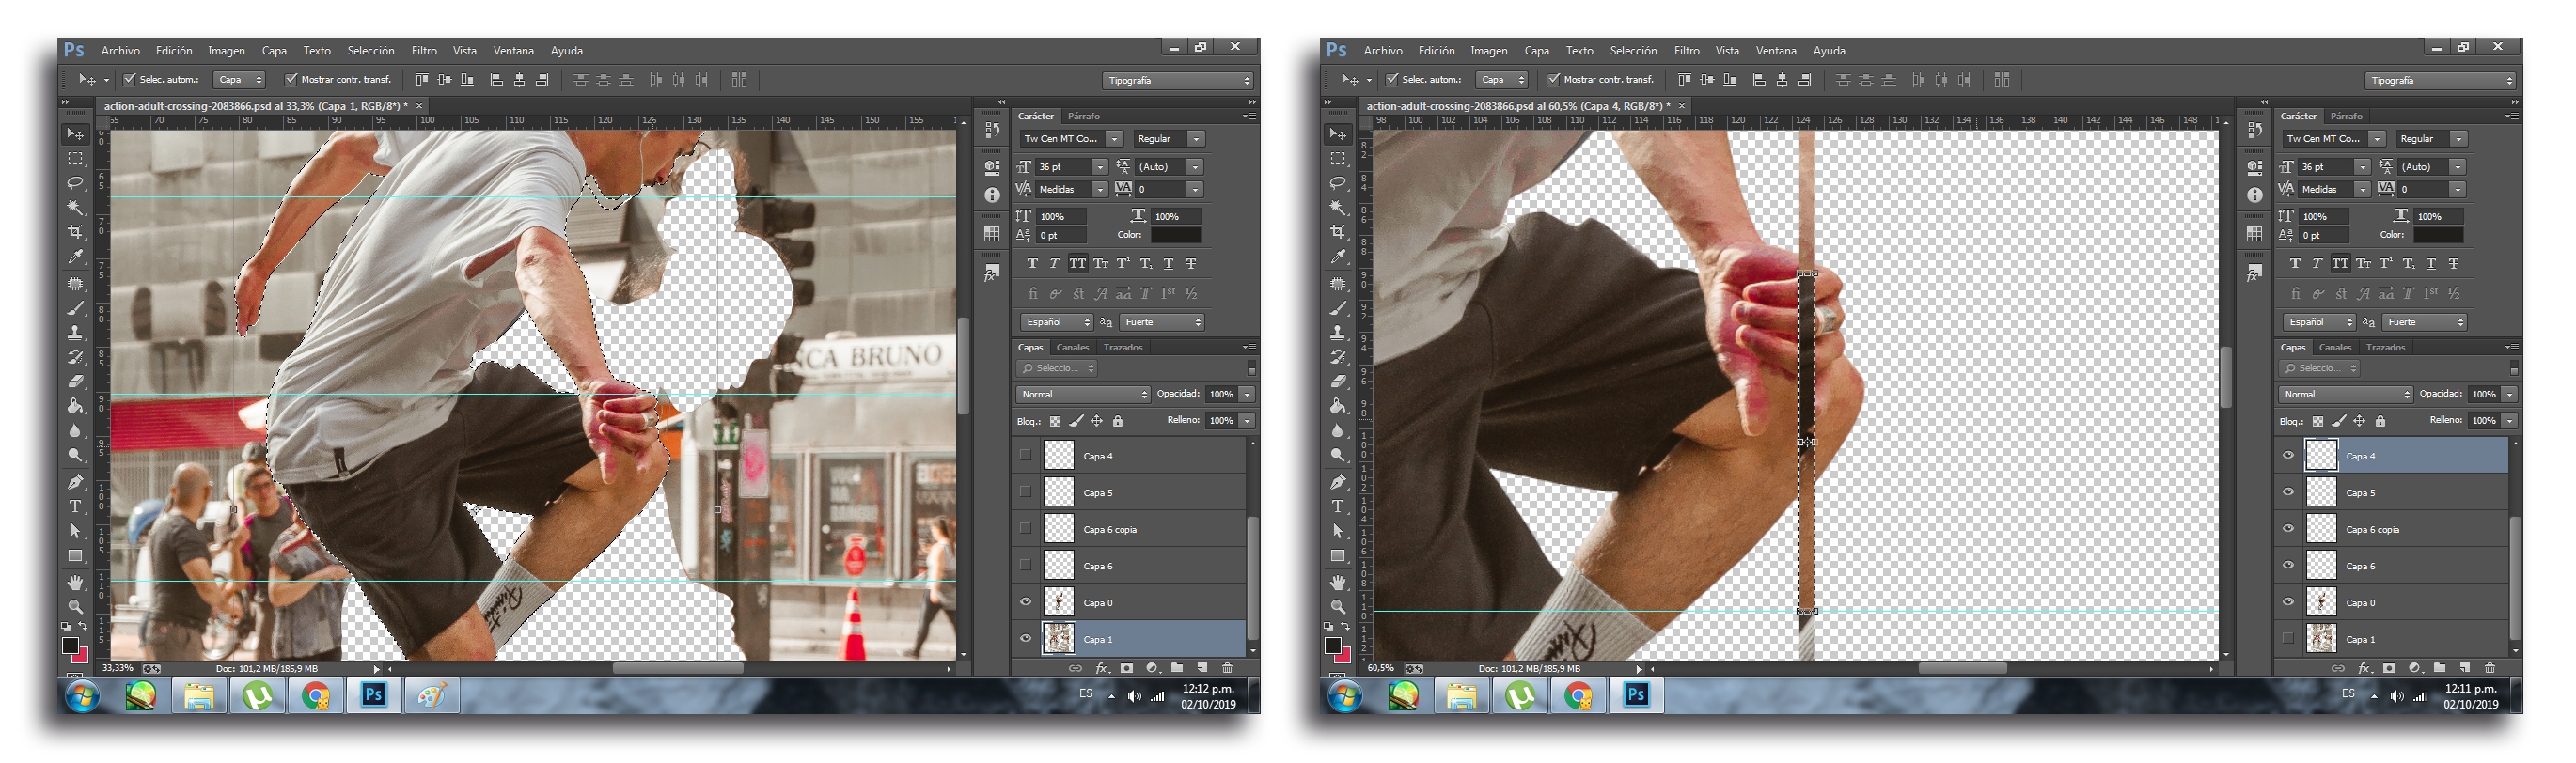Select the Hand tool in left window

(75, 582)
